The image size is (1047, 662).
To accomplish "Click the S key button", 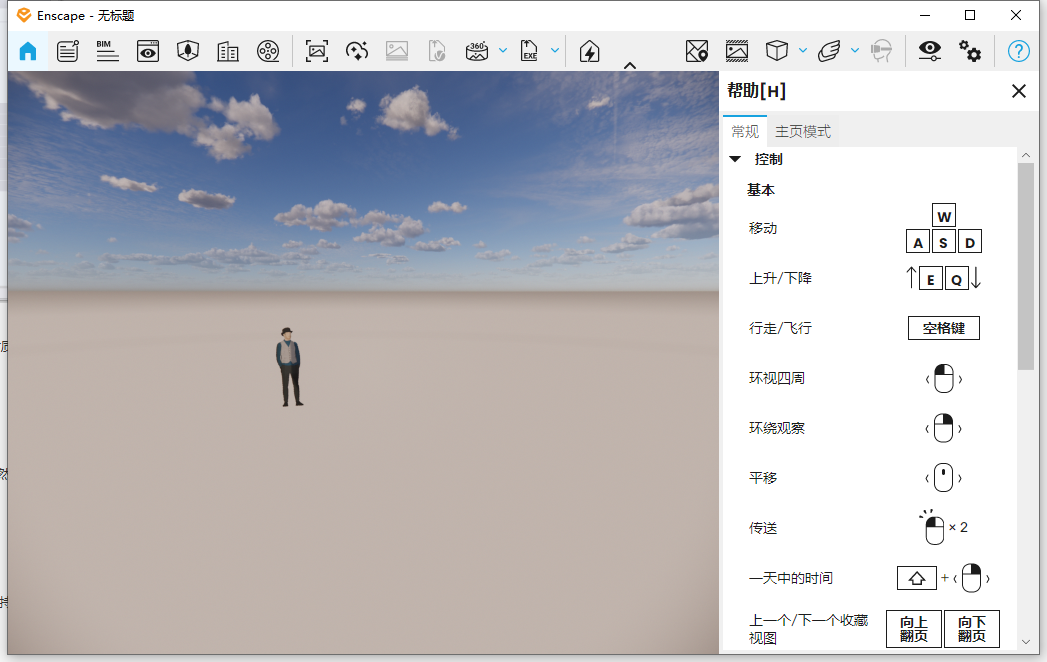I will tap(944, 242).
